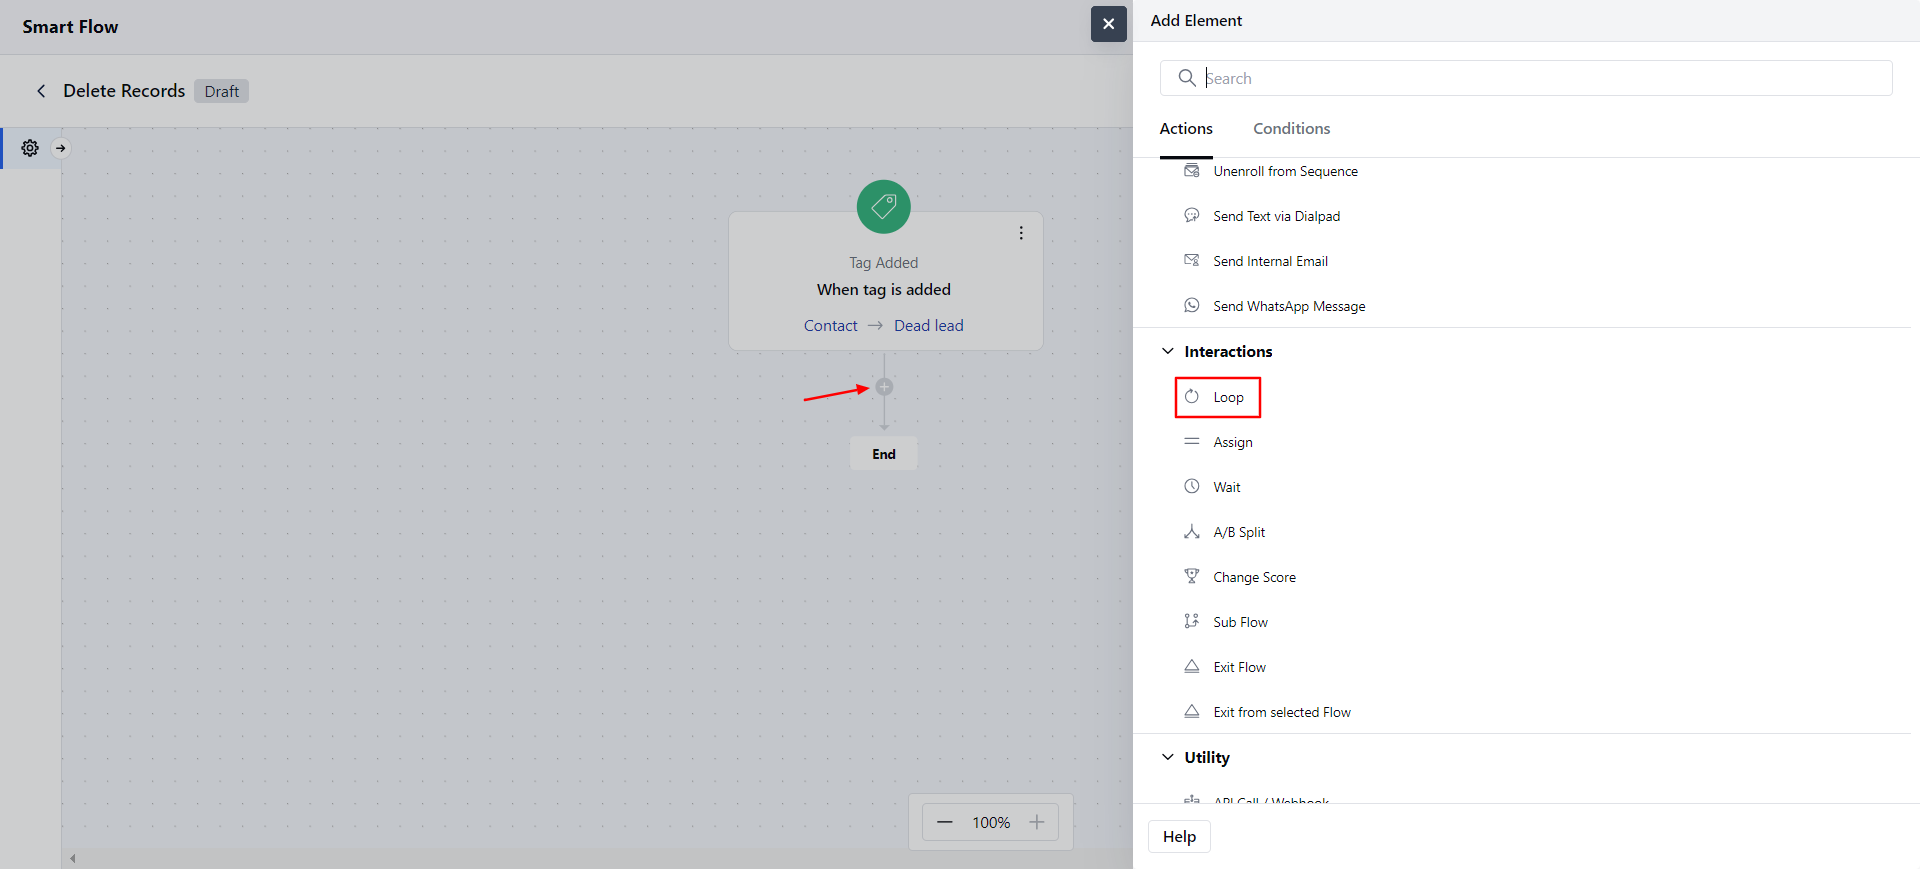The width and height of the screenshot is (1920, 869).
Task: Click the WhatsApp message icon
Action: point(1192,306)
